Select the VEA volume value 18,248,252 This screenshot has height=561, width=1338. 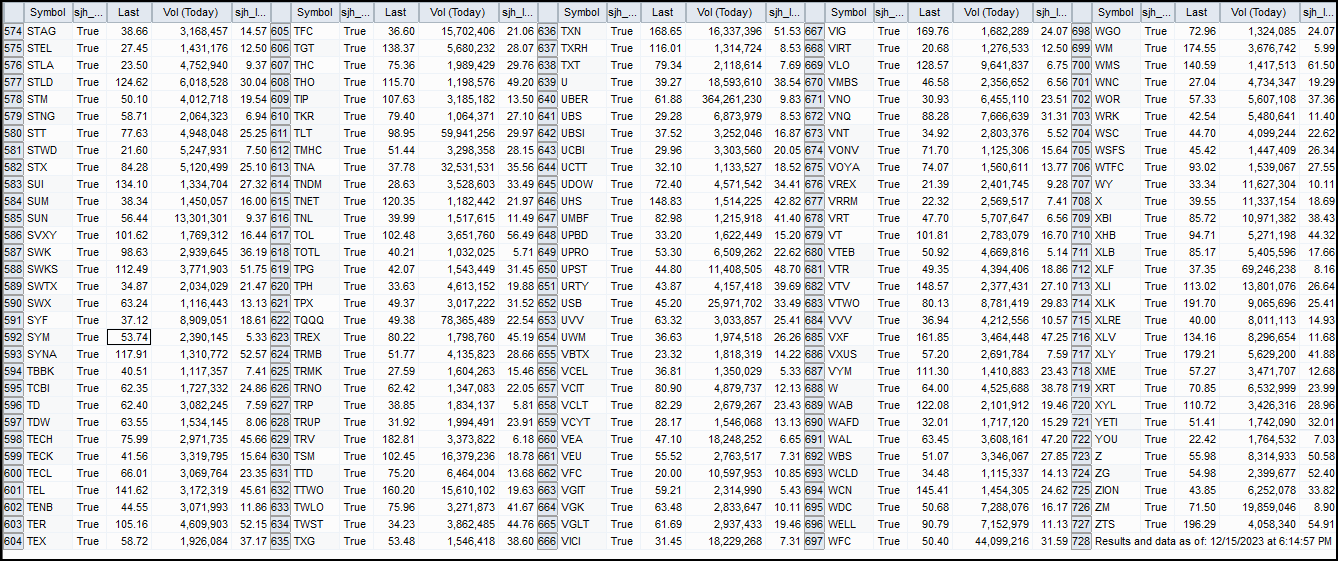click(x=727, y=439)
